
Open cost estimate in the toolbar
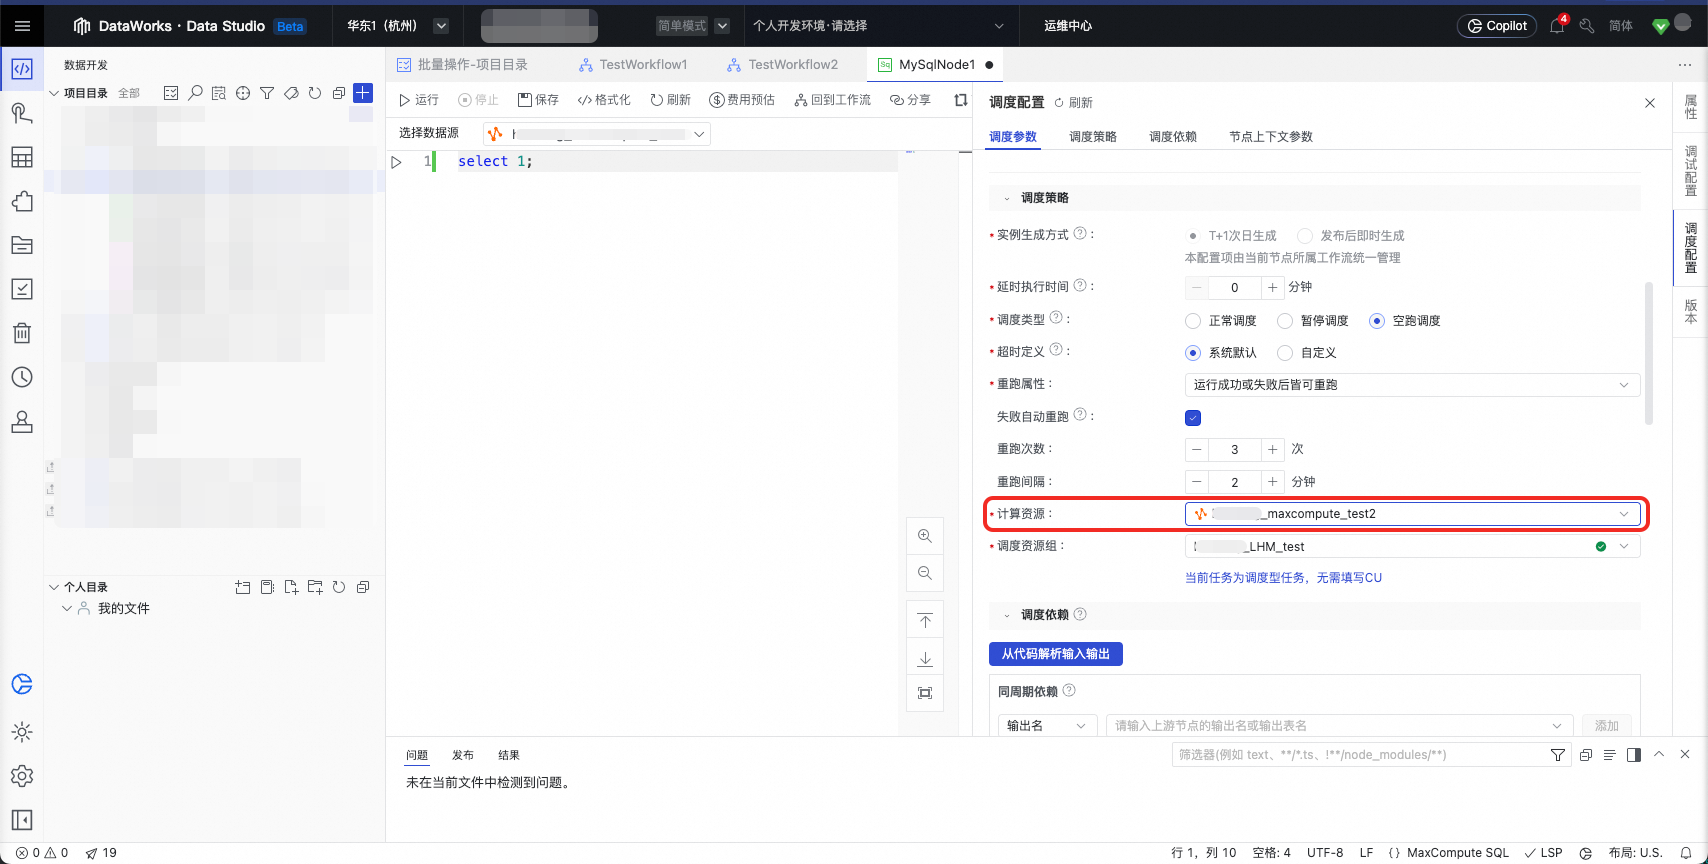pyautogui.click(x=742, y=100)
